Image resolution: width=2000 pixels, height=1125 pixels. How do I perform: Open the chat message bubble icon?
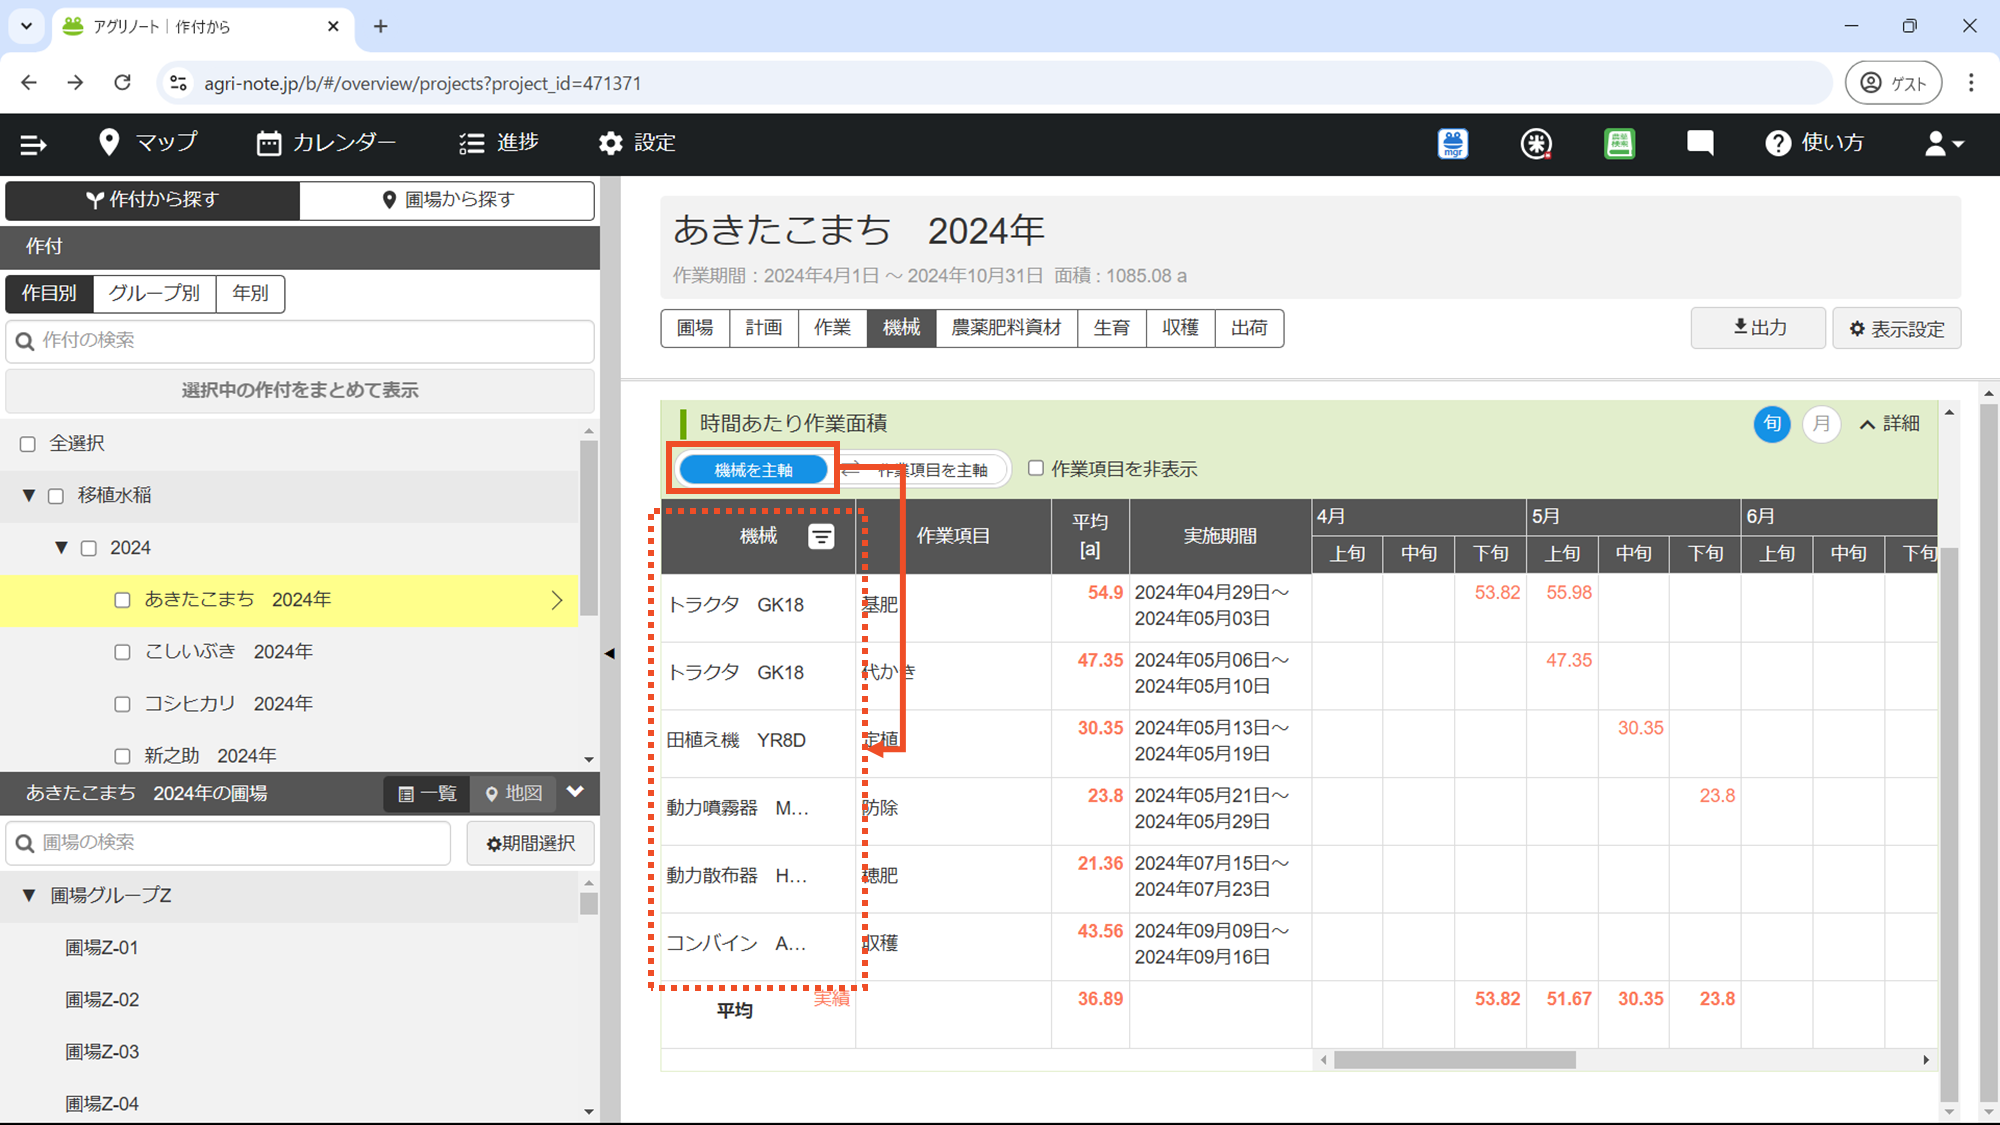[1700, 143]
